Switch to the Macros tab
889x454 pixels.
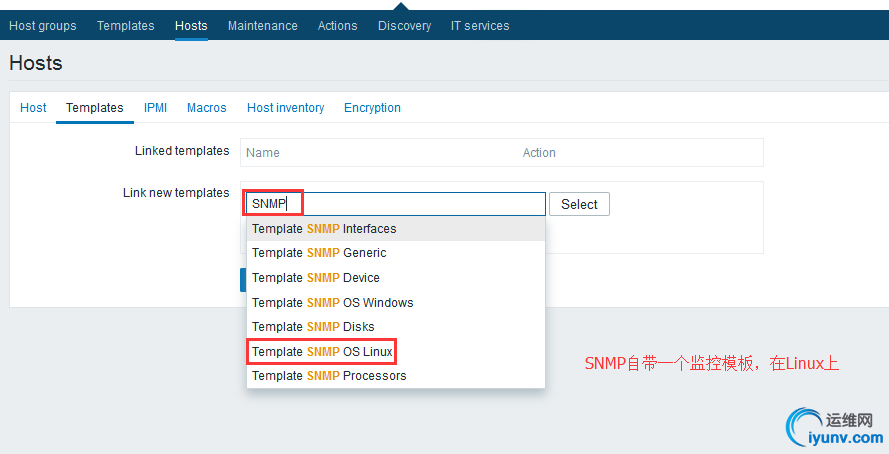(206, 108)
